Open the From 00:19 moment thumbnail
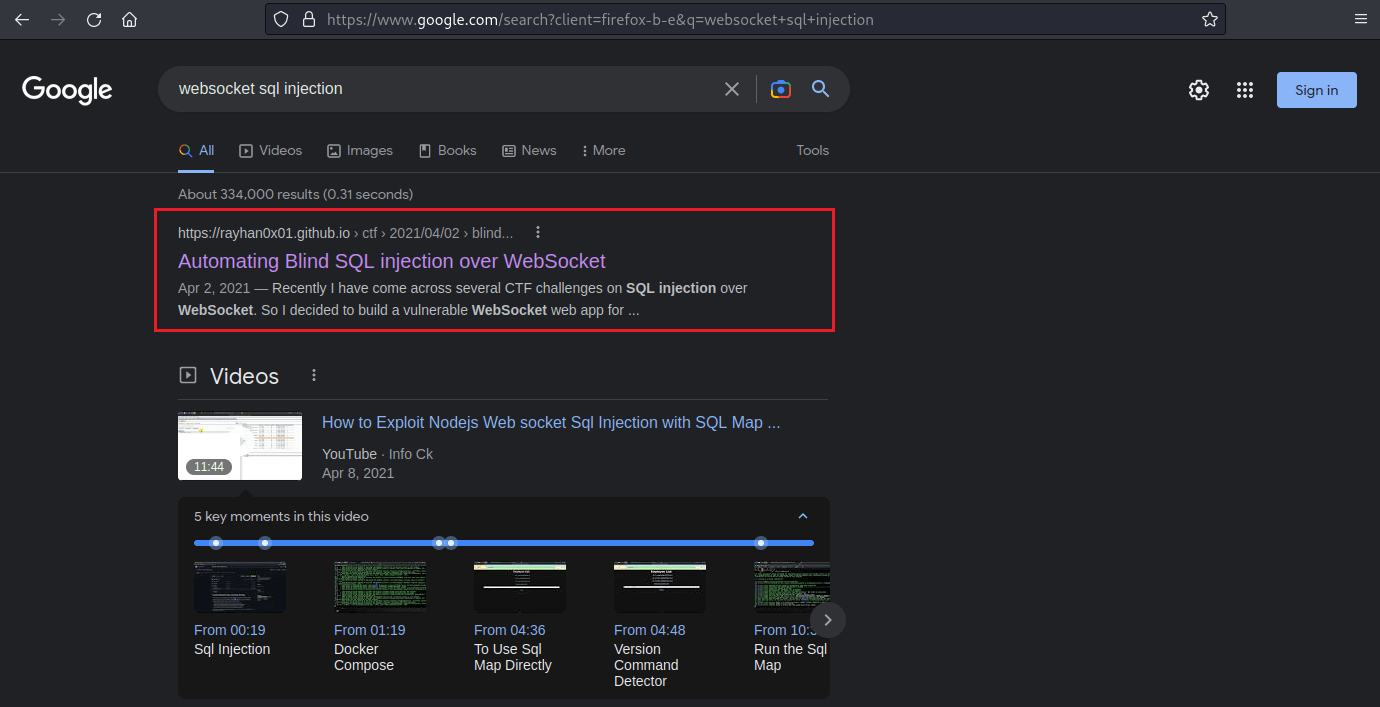This screenshot has height=707, width=1380. 240,587
